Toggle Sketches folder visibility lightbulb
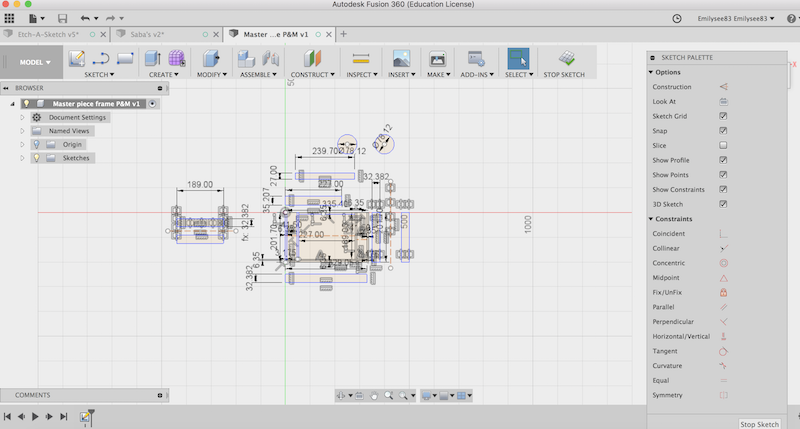 (x=37, y=158)
